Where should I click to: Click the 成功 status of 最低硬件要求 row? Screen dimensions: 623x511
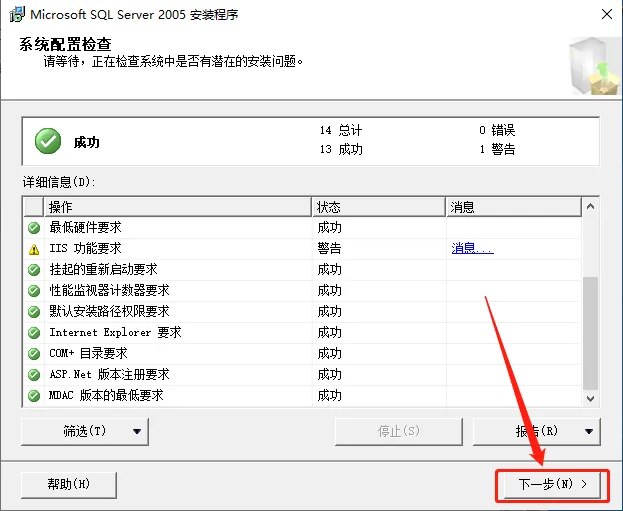tap(329, 228)
